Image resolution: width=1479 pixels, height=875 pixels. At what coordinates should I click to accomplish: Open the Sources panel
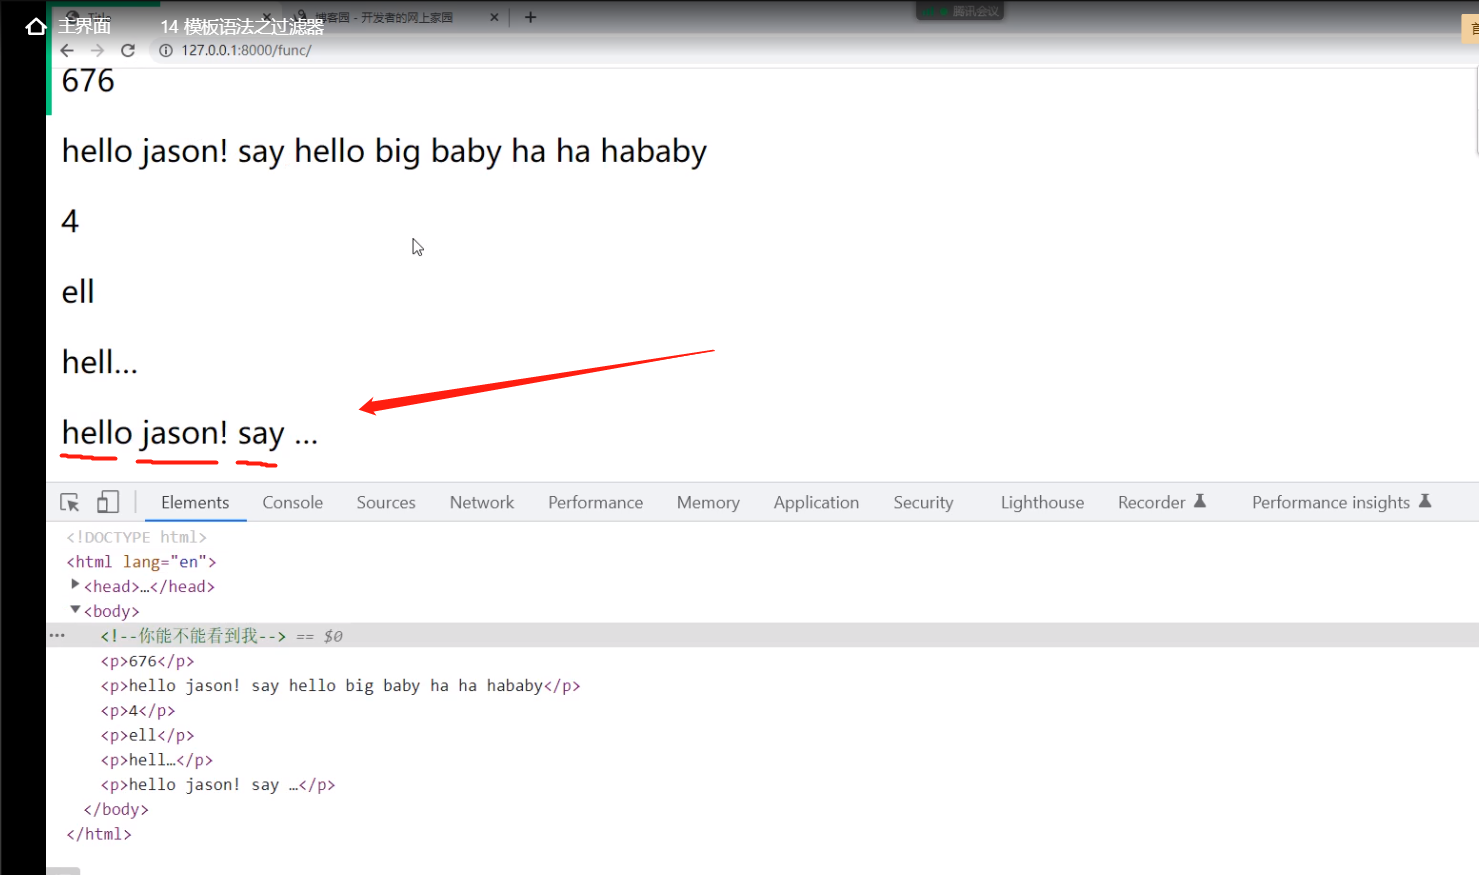click(386, 502)
